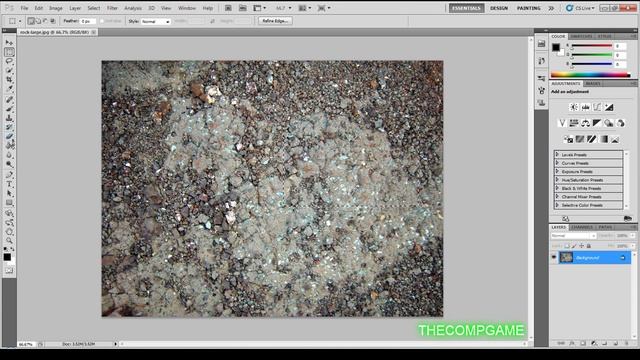Image resolution: width=640 pixels, height=360 pixels.
Task: Add a Brightness/Contrast adjustment
Action: point(573,107)
